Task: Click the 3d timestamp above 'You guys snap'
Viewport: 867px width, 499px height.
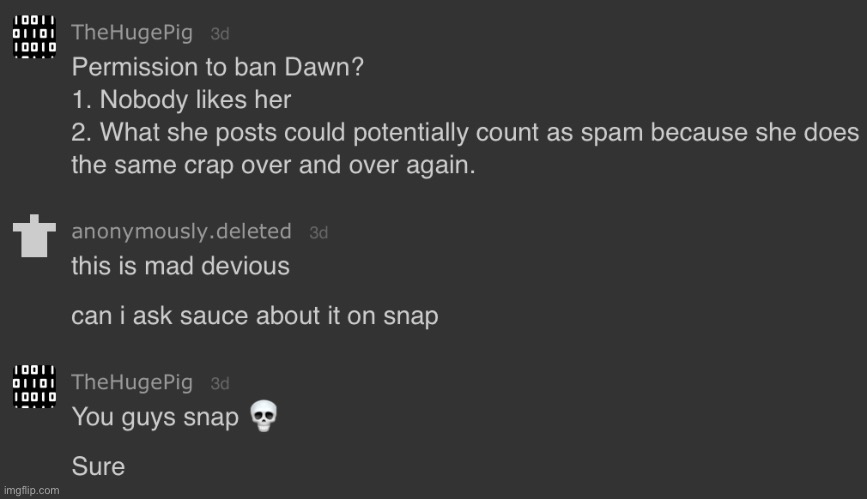Action: point(220,384)
